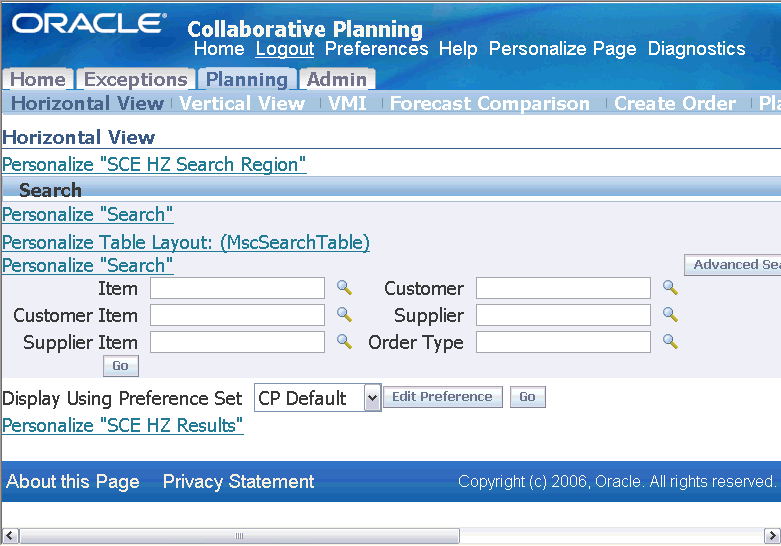Open the Customer Item lookup magnifier
This screenshot has width=781, height=546.
pyautogui.click(x=344, y=315)
